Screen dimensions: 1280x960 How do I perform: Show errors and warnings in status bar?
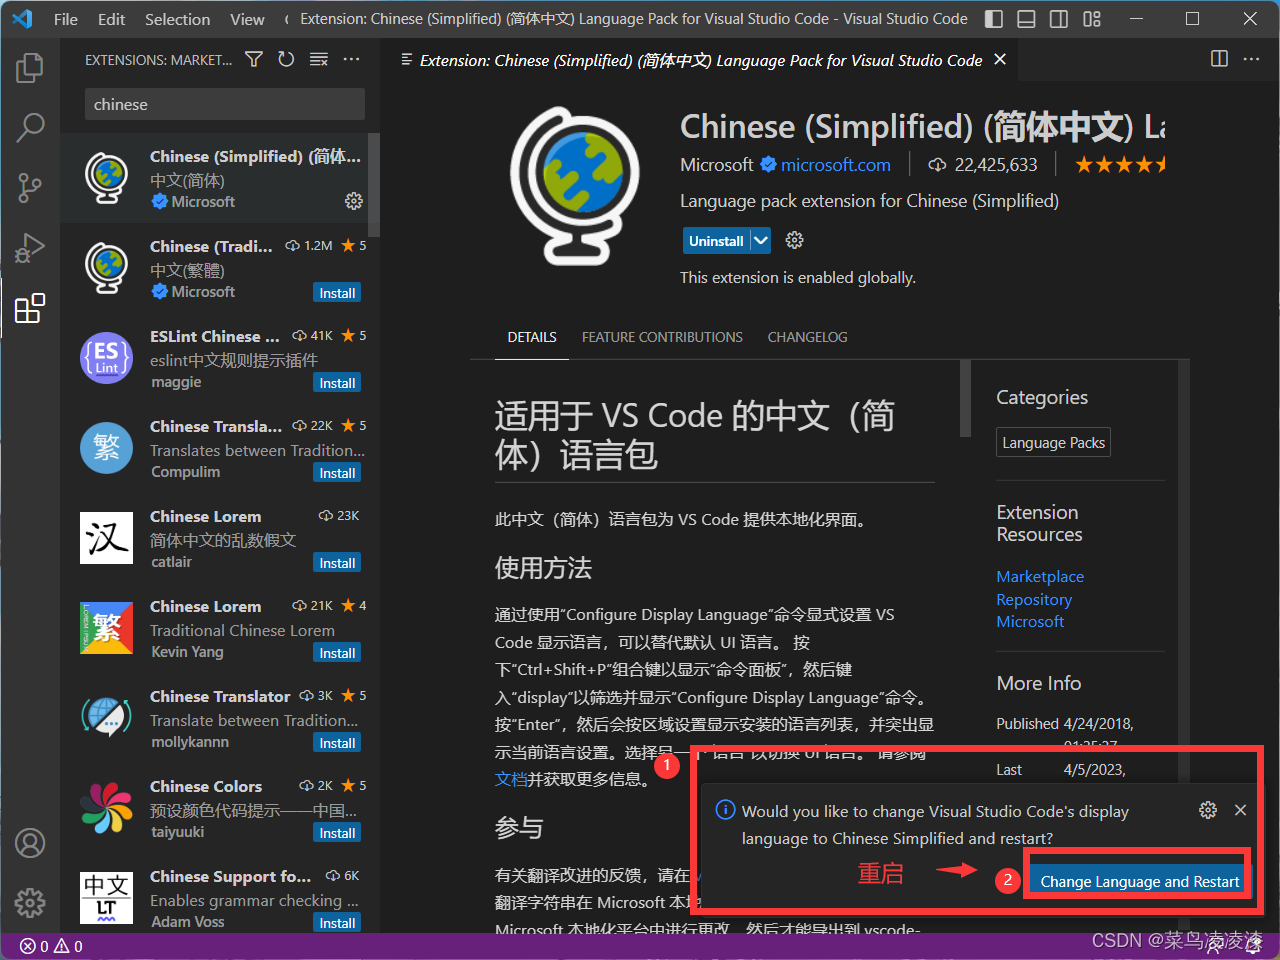click(x=51, y=946)
